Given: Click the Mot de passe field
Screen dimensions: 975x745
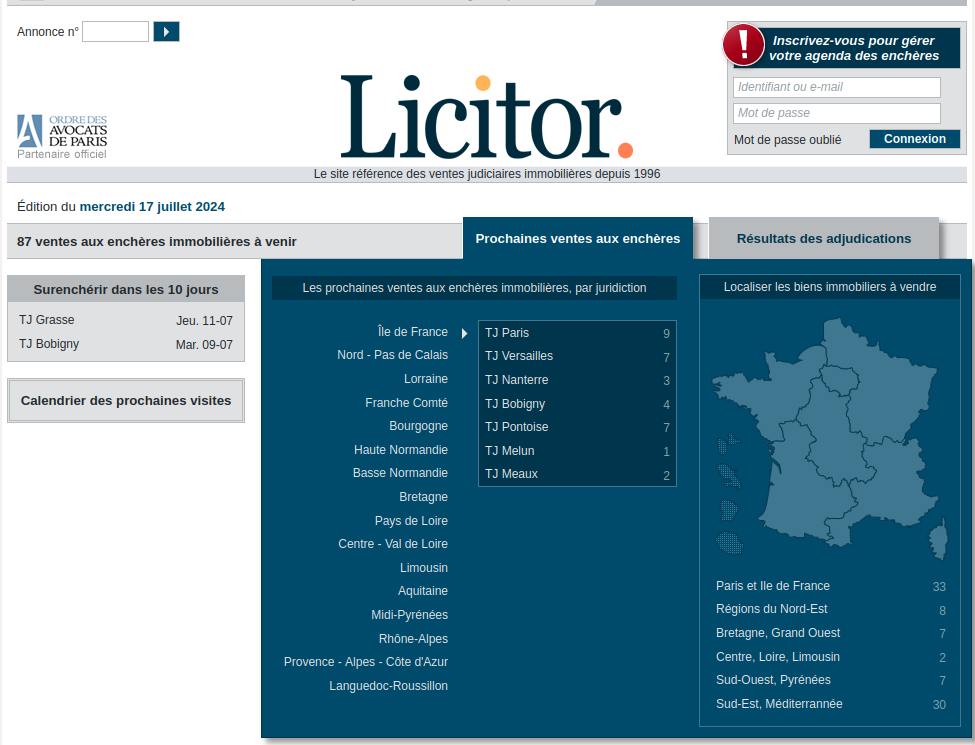Looking at the screenshot, I should [x=836, y=113].
